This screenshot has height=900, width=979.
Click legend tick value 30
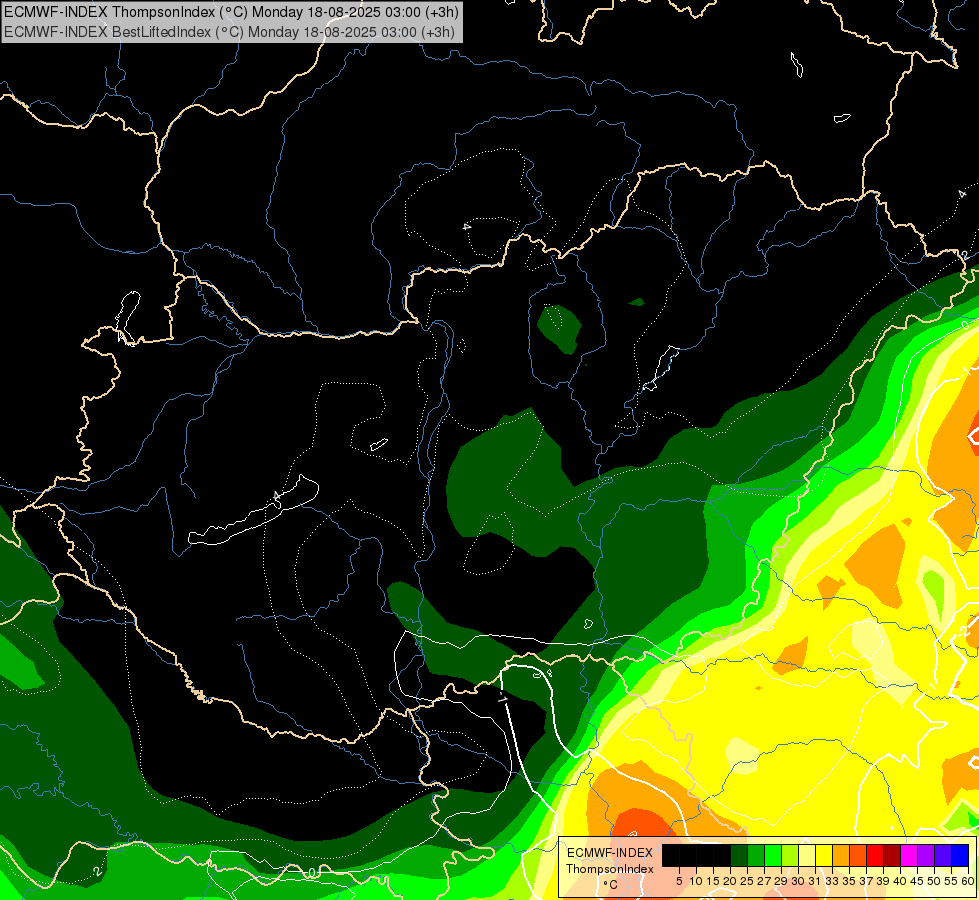tap(798, 881)
